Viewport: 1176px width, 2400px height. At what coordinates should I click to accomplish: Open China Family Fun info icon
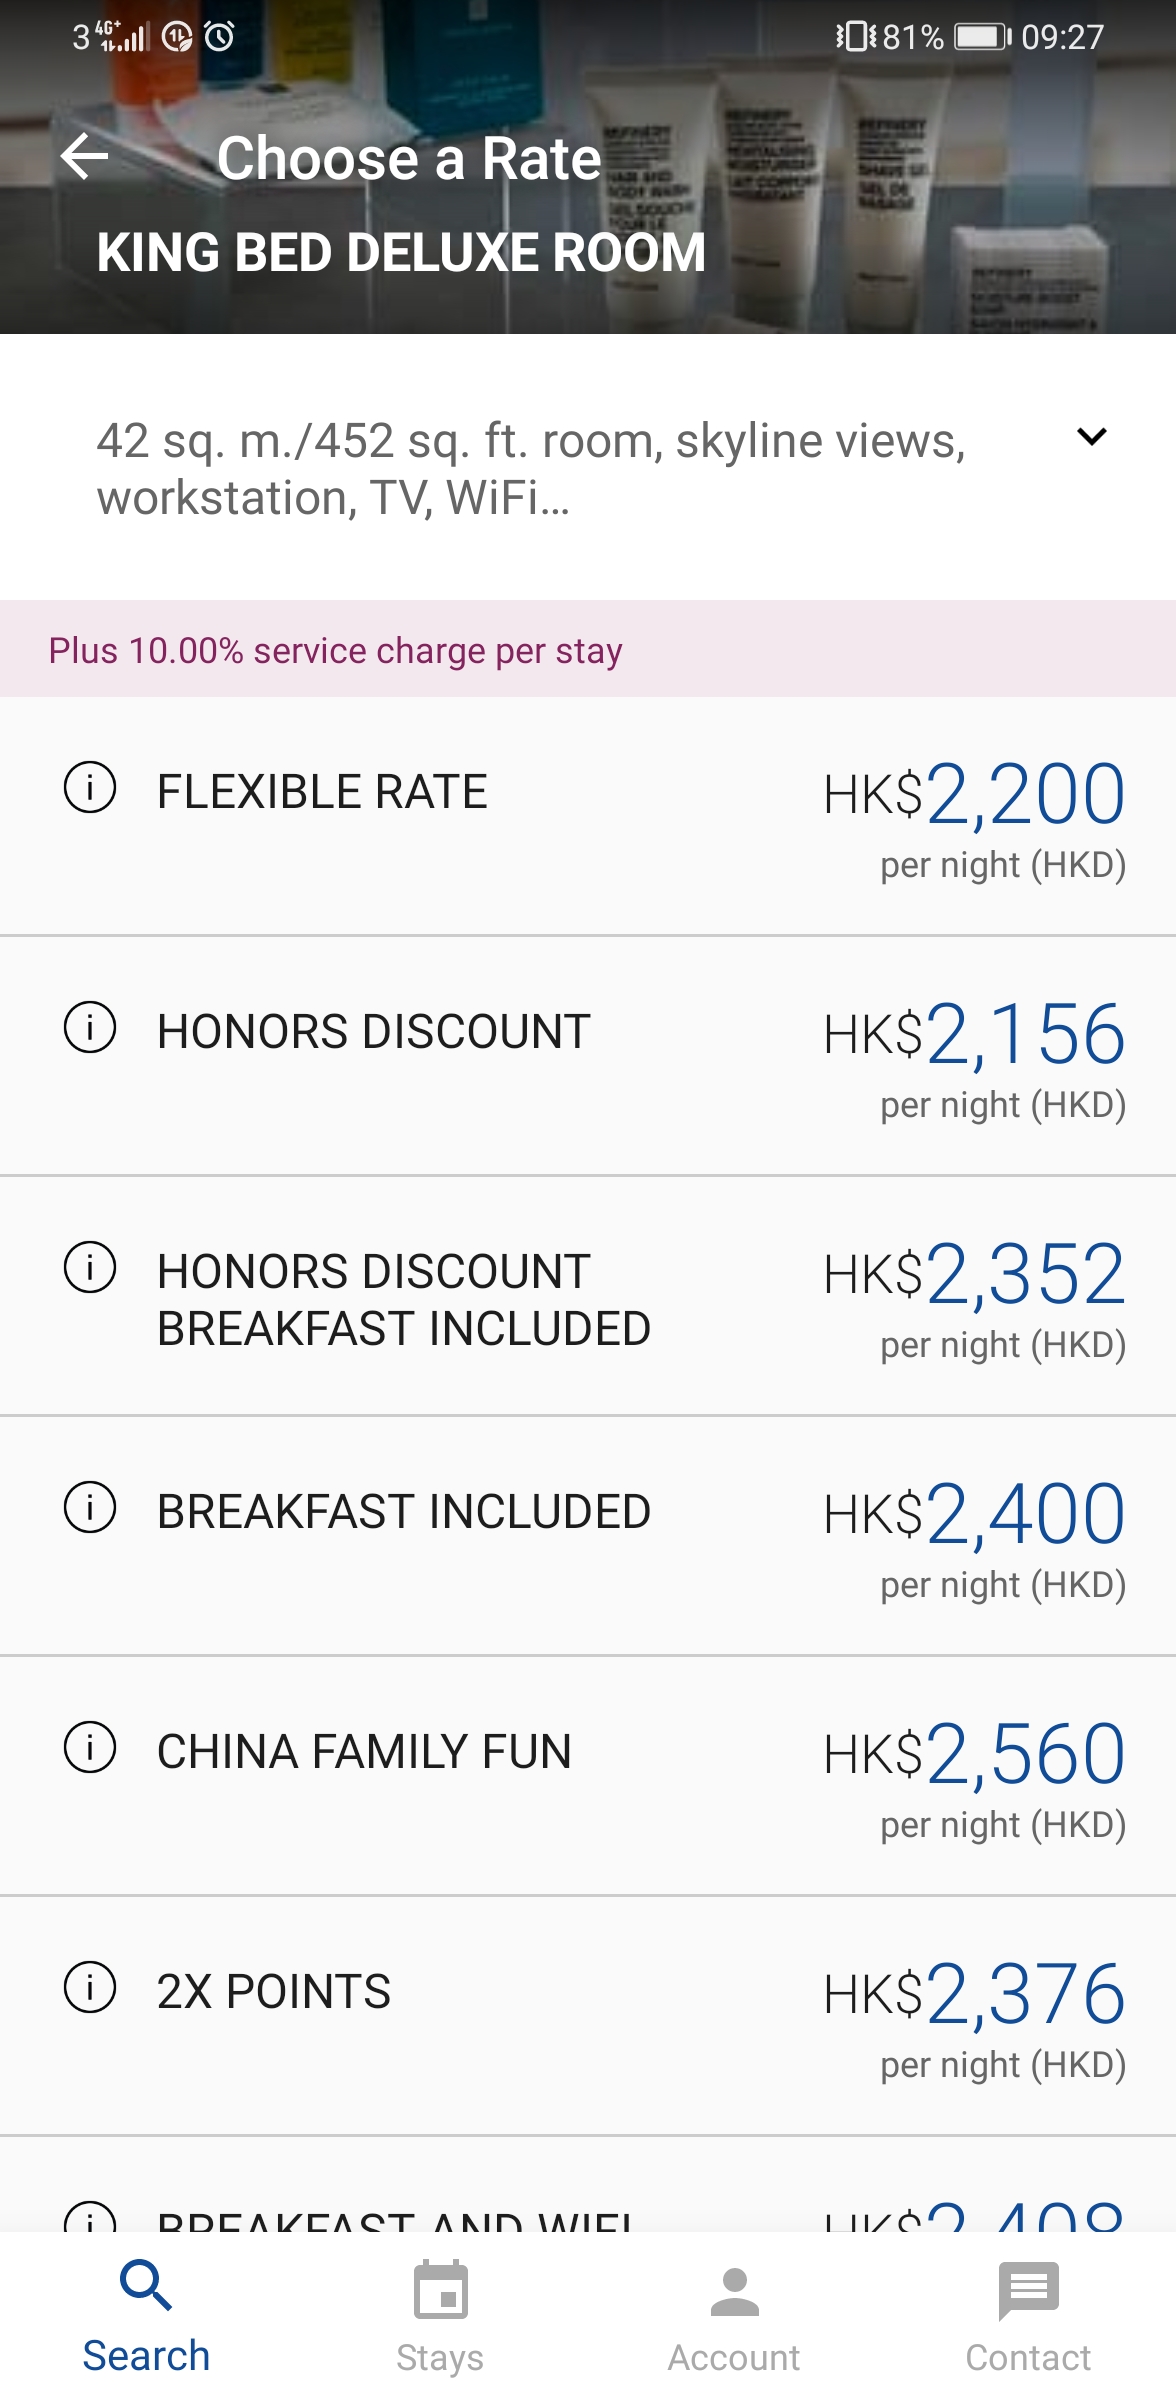90,1747
